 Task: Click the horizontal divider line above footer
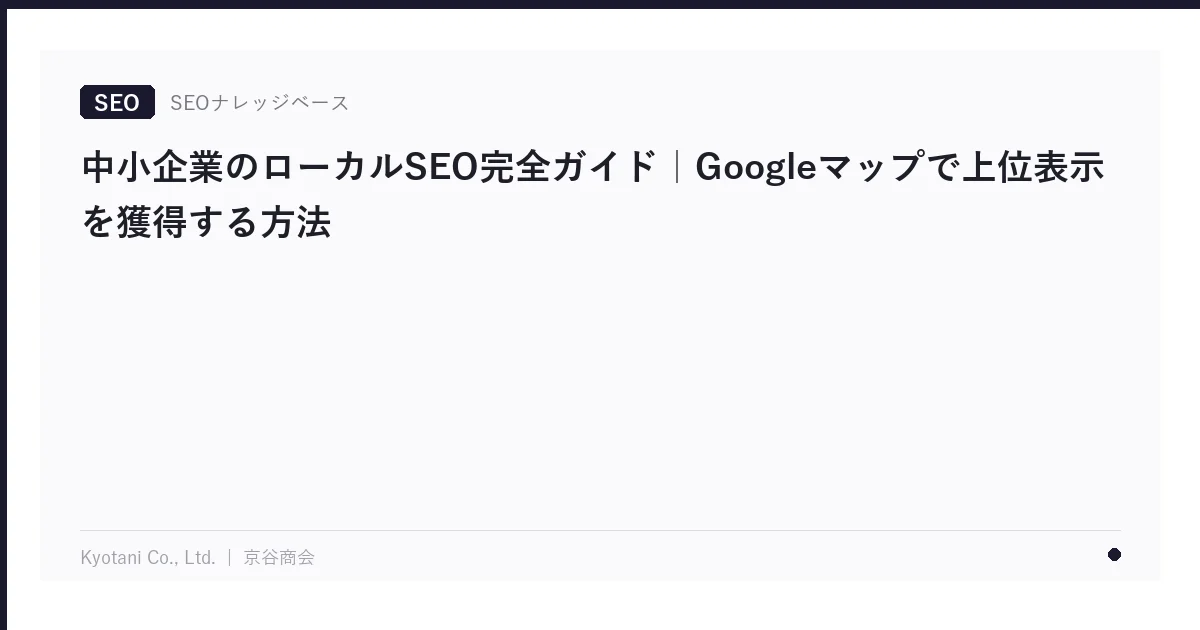pyautogui.click(x=600, y=530)
